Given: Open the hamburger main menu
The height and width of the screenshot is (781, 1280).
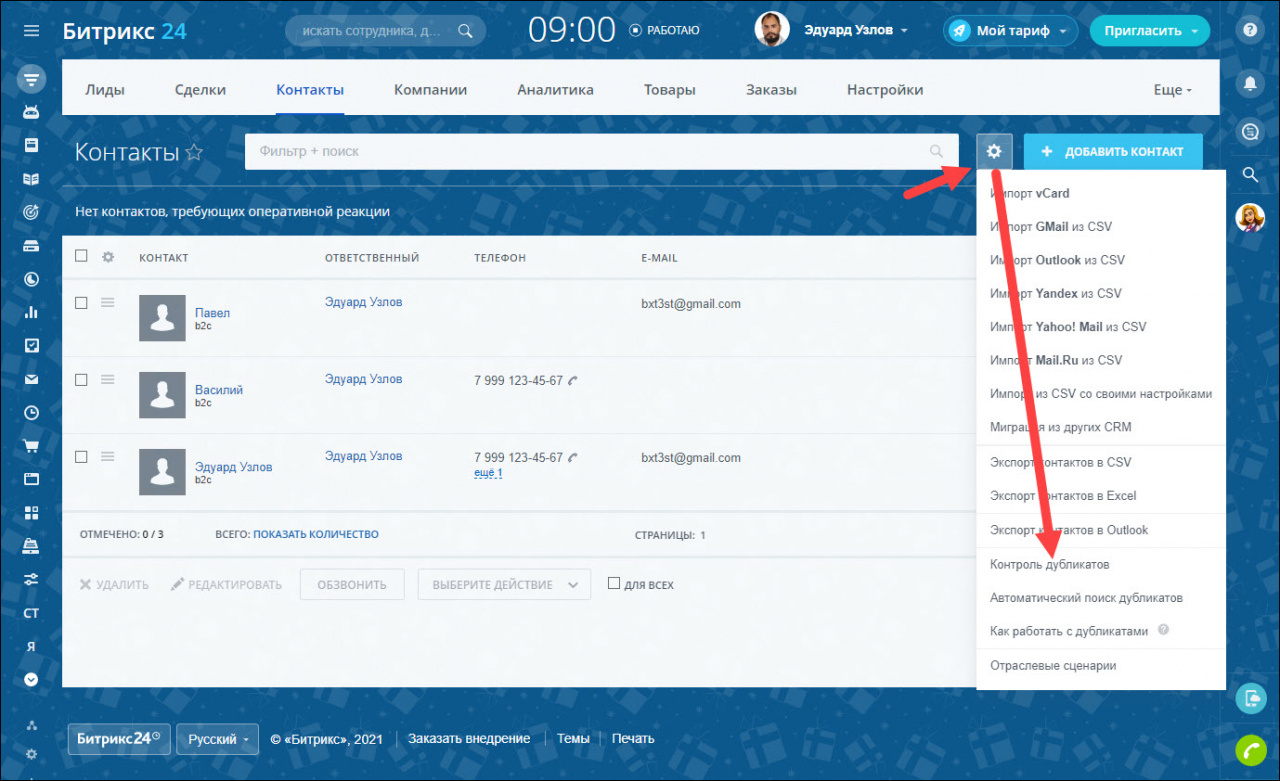Looking at the screenshot, I should pos(31,30).
